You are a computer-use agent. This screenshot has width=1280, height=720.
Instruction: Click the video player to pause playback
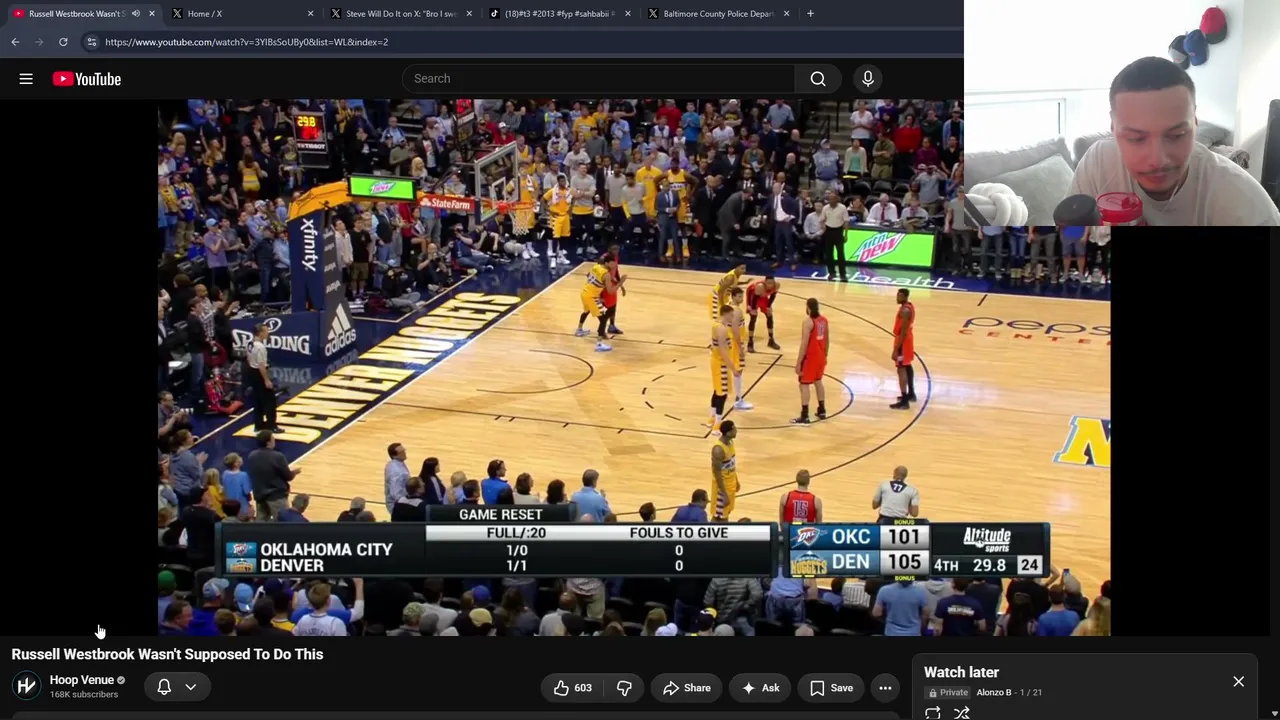(634, 367)
